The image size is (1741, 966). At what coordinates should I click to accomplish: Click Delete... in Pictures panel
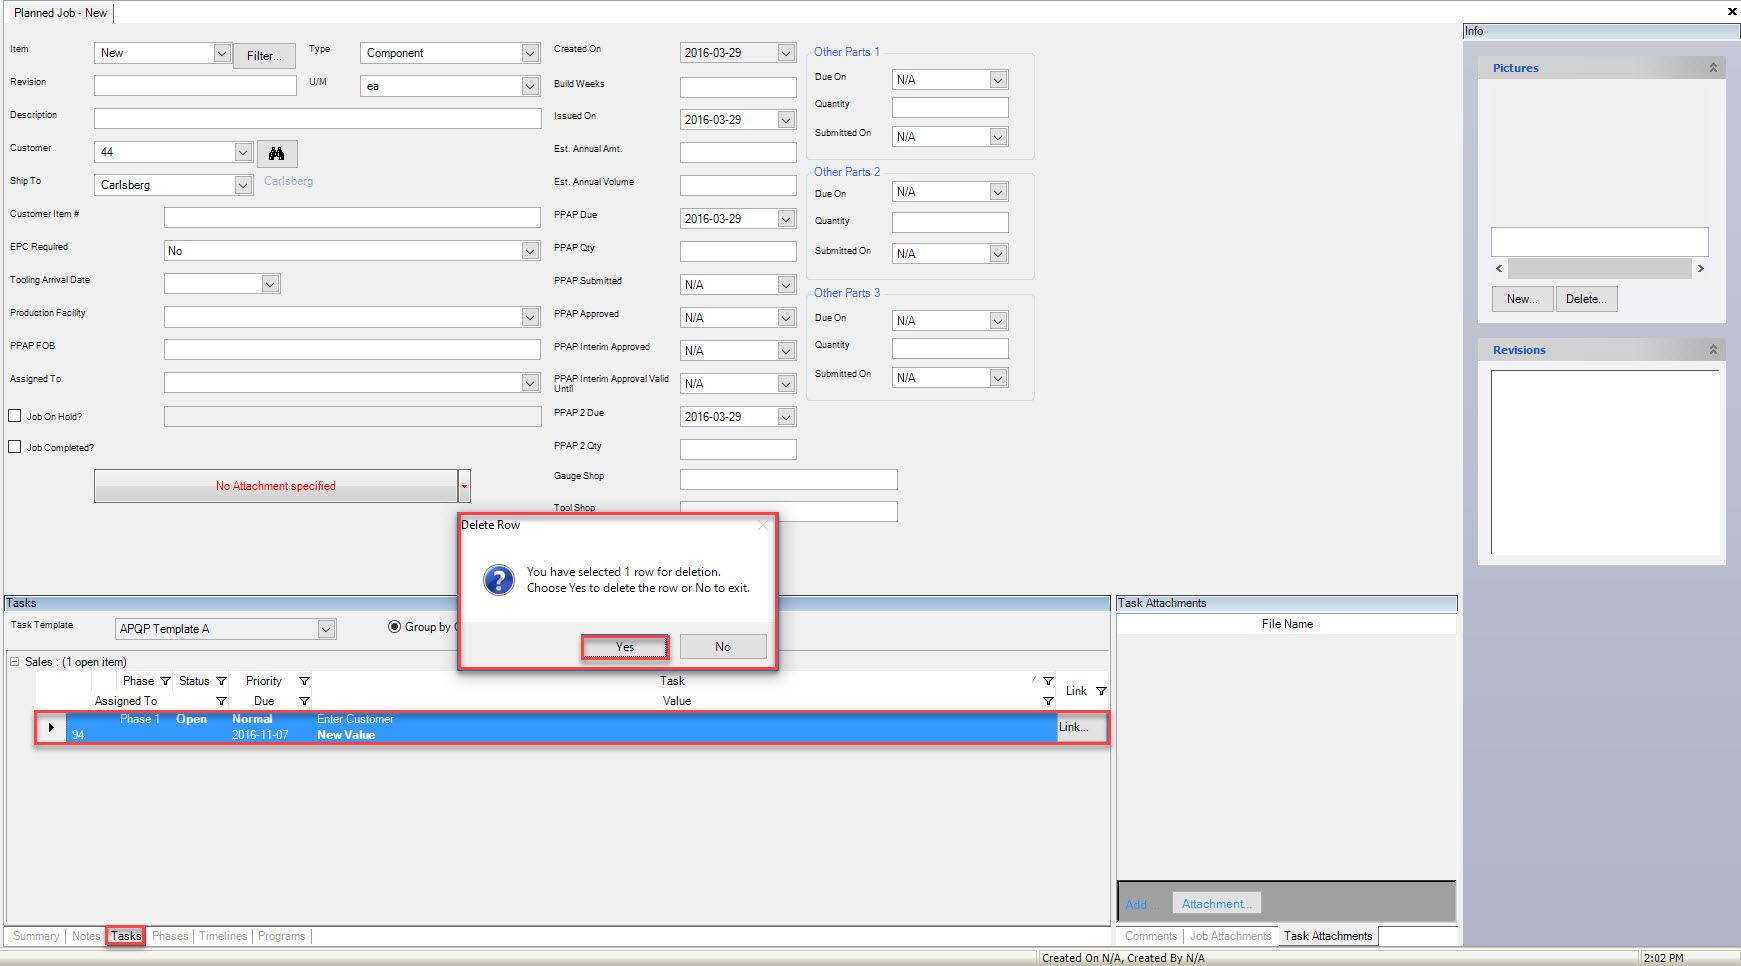coord(1587,299)
